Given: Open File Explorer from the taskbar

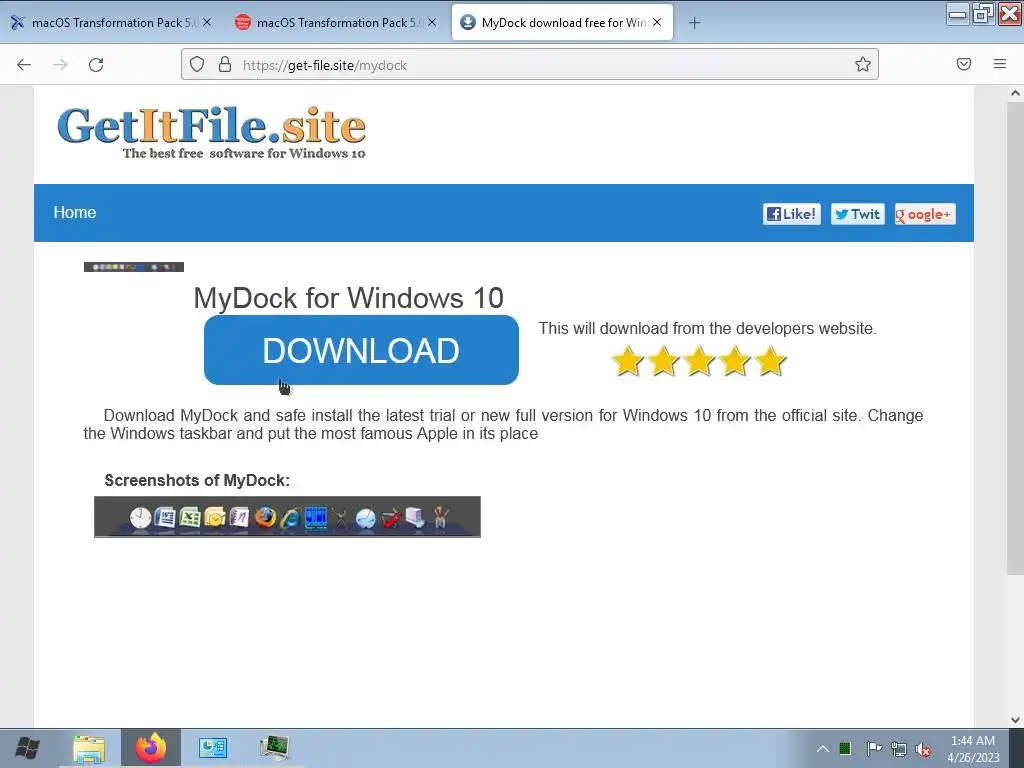Looking at the screenshot, I should 89,748.
